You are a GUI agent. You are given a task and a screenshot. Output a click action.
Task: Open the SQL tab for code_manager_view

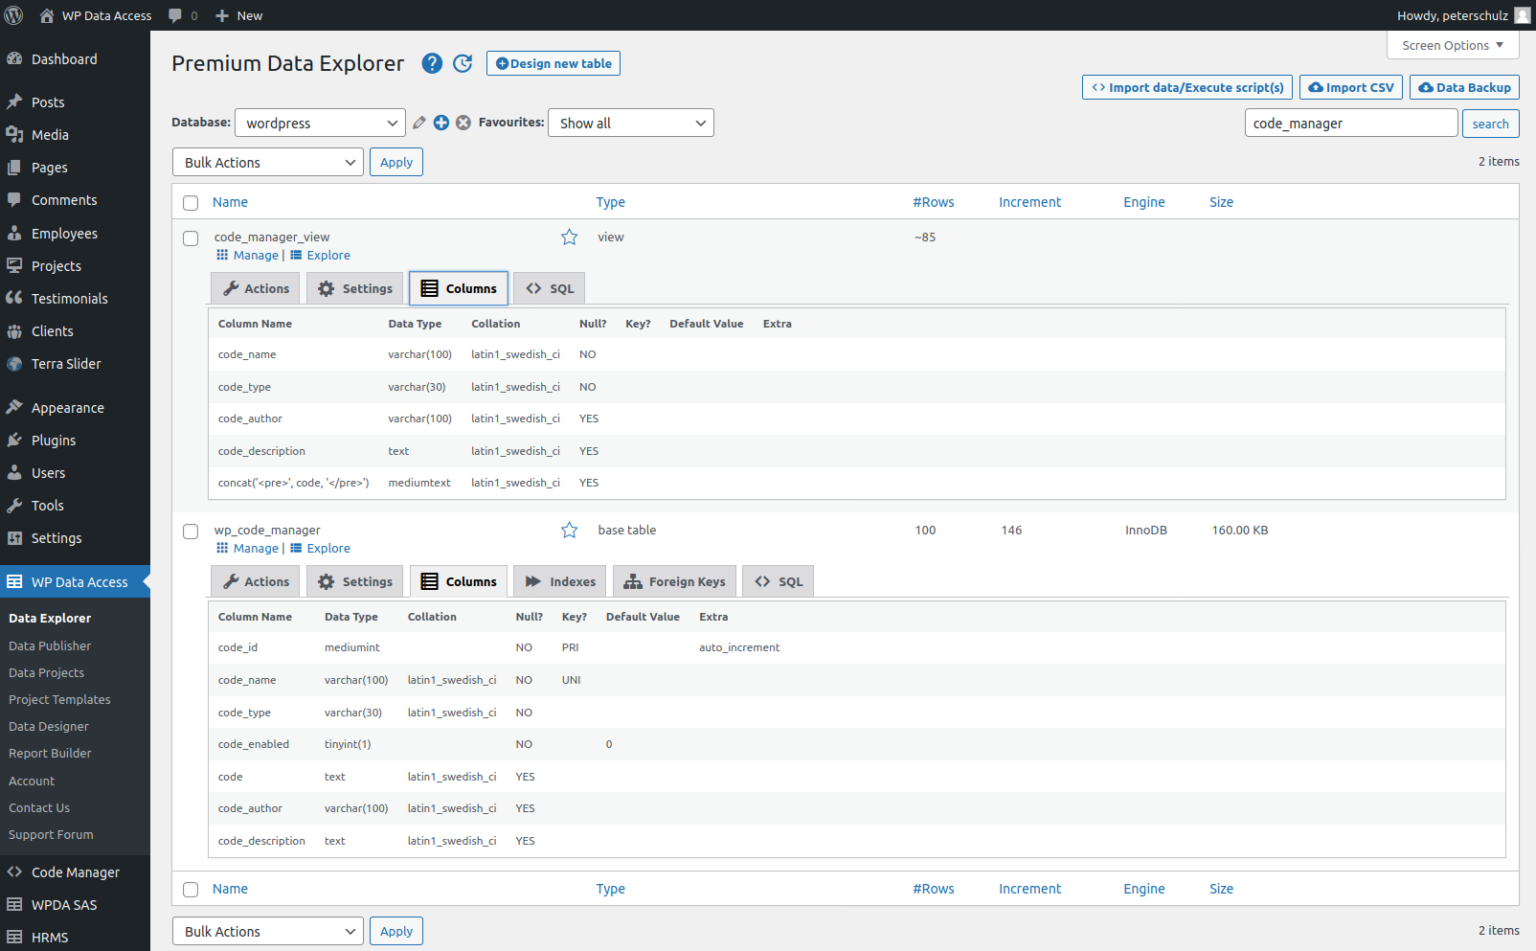coord(548,288)
